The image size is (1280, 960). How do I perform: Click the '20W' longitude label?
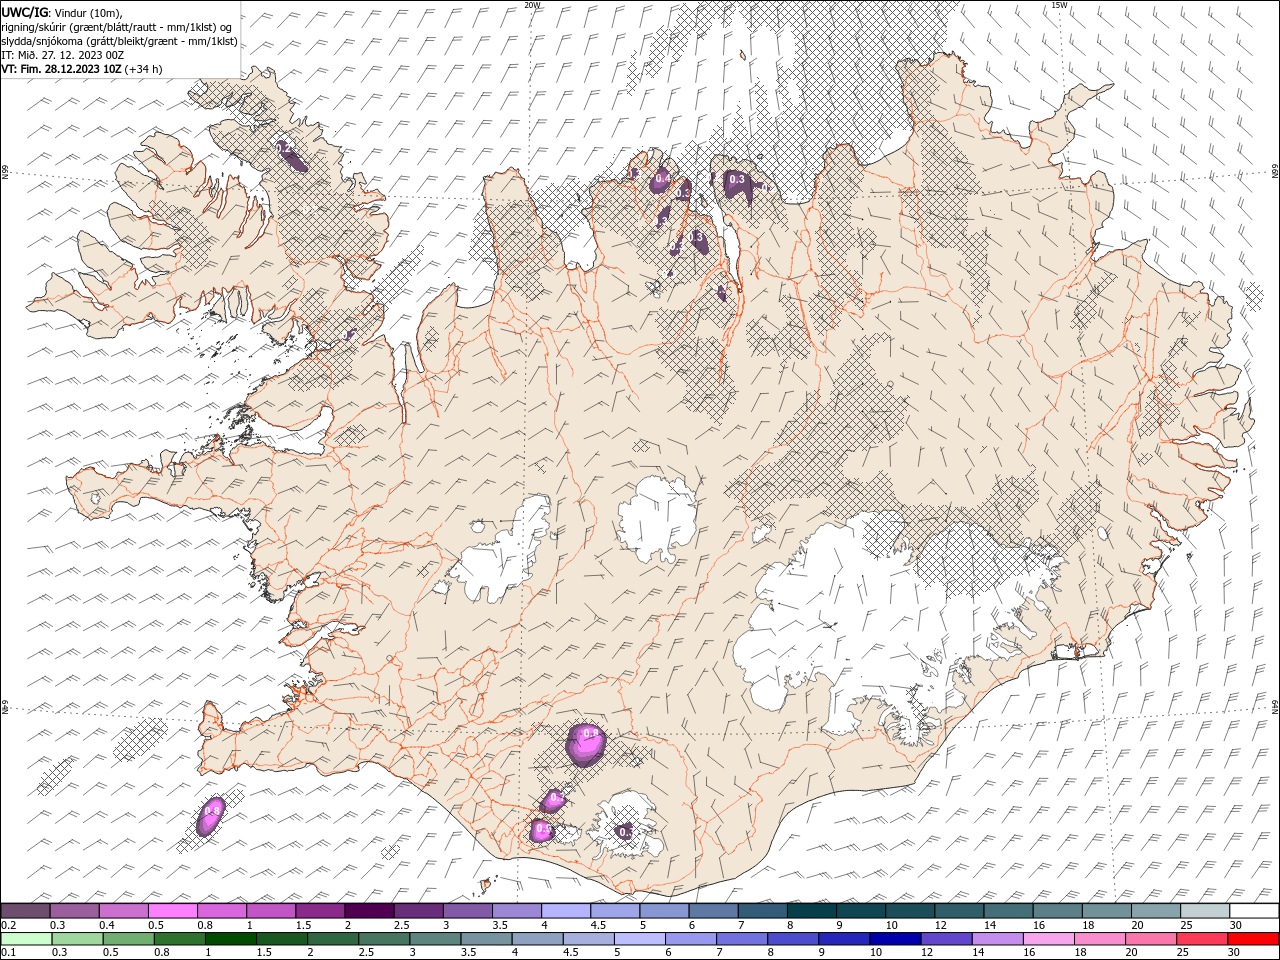[532, 5]
